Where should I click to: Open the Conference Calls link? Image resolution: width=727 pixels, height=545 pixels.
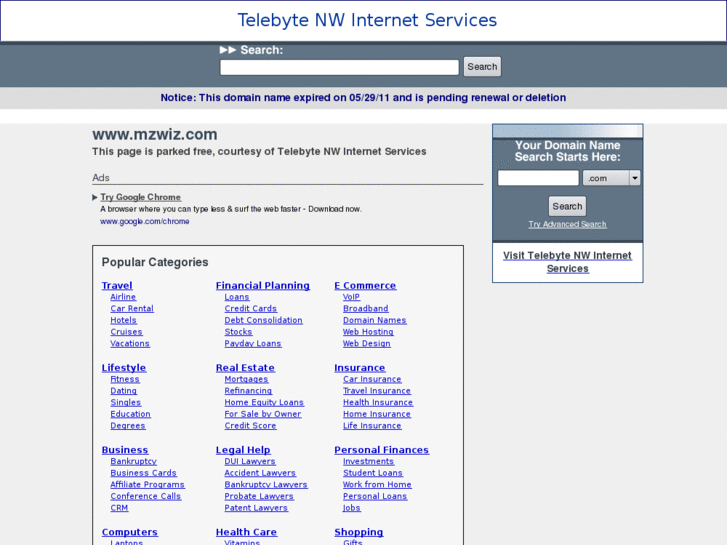[x=146, y=496]
